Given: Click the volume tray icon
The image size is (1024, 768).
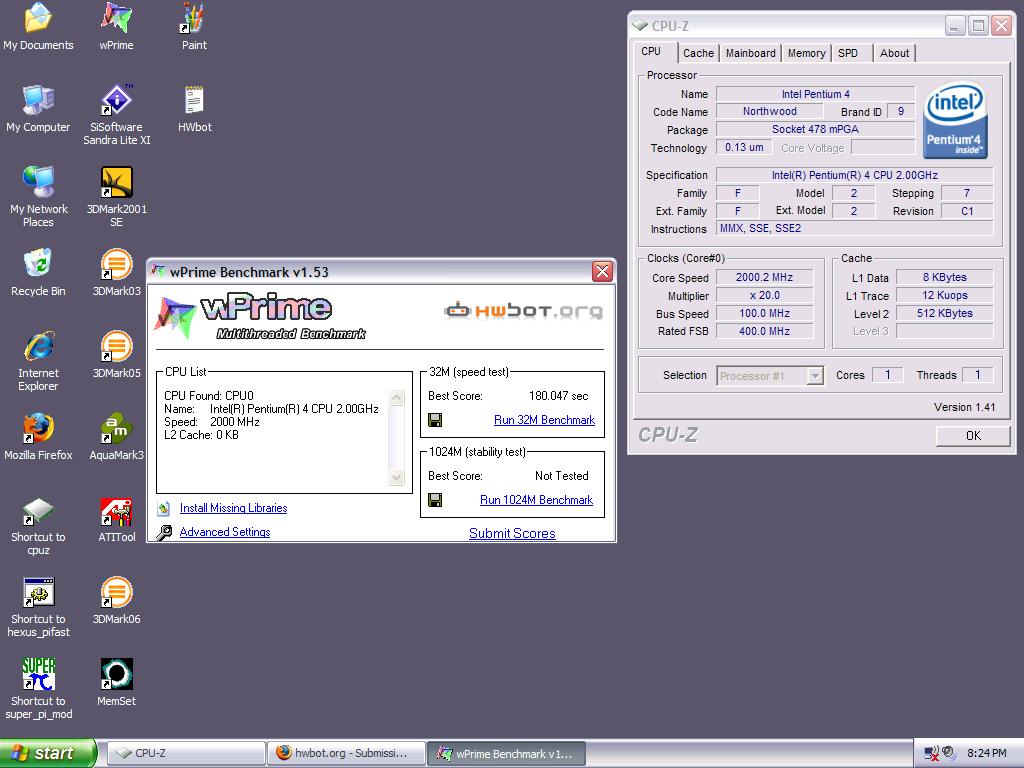Looking at the screenshot, I should 949,753.
